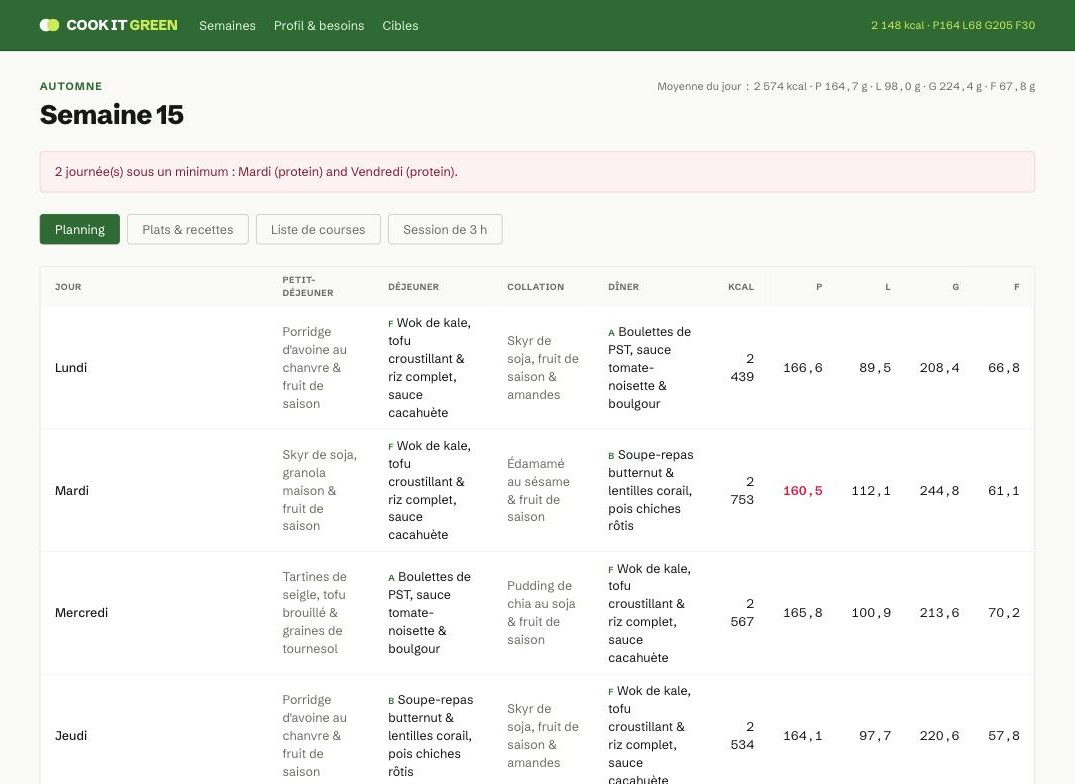Click Jeudi protein value 164,1
1075x784 pixels.
(x=803, y=735)
